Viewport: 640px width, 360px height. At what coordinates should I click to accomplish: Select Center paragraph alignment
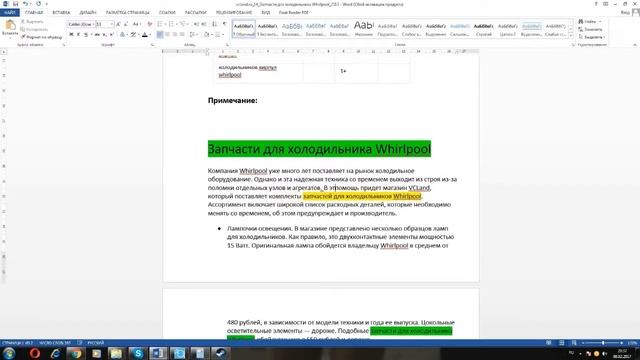(x=167, y=35)
